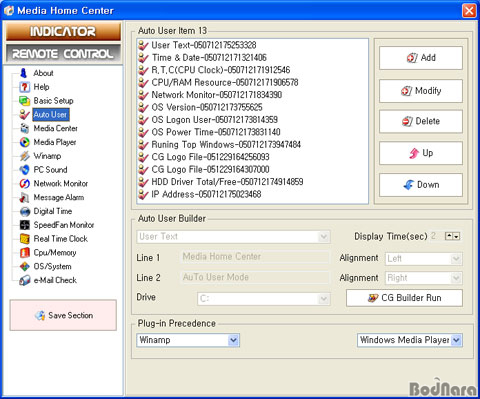Add a new auto user item
This screenshot has height=399, width=480.
pyautogui.click(x=421, y=58)
